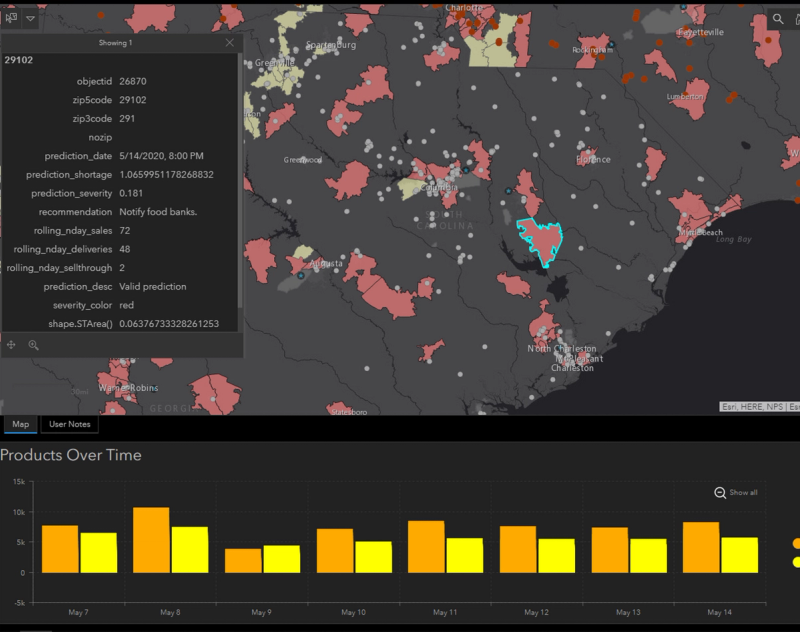This screenshot has width=800, height=632.
Task: Open the map search magnifier icon
Action: coord(778,19)
